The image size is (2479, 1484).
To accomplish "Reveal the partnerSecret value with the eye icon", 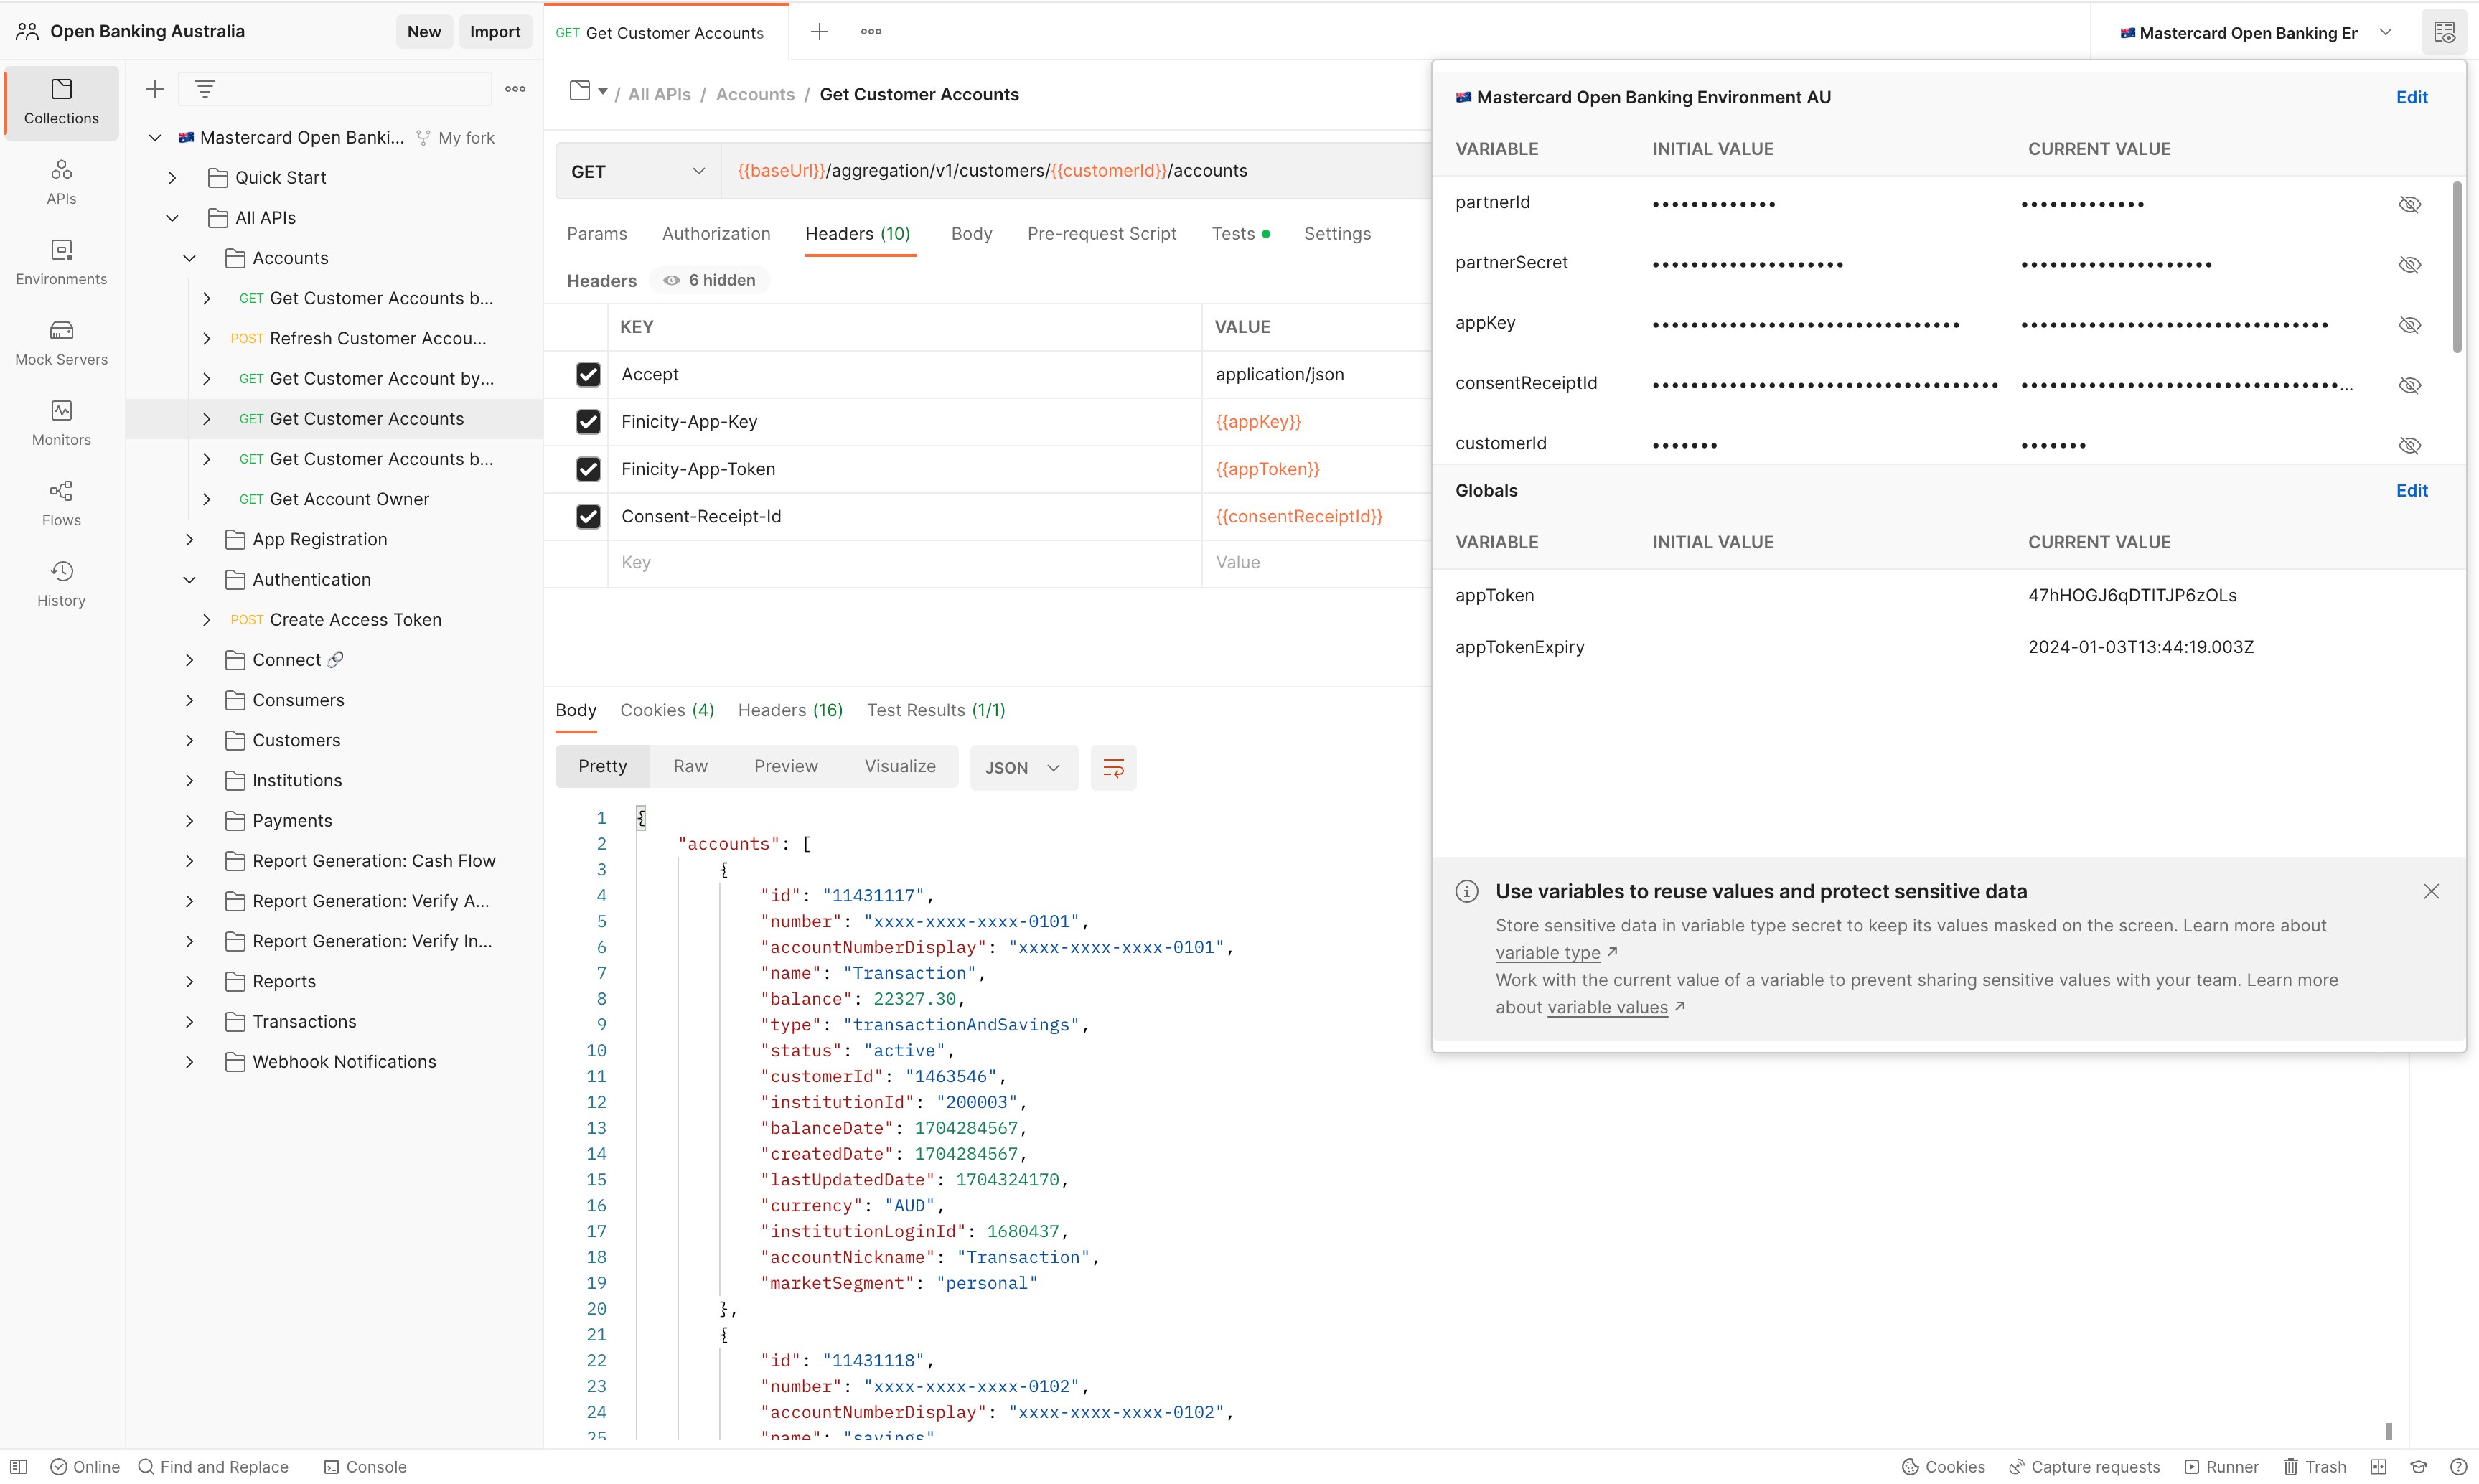I will 2410,264.
